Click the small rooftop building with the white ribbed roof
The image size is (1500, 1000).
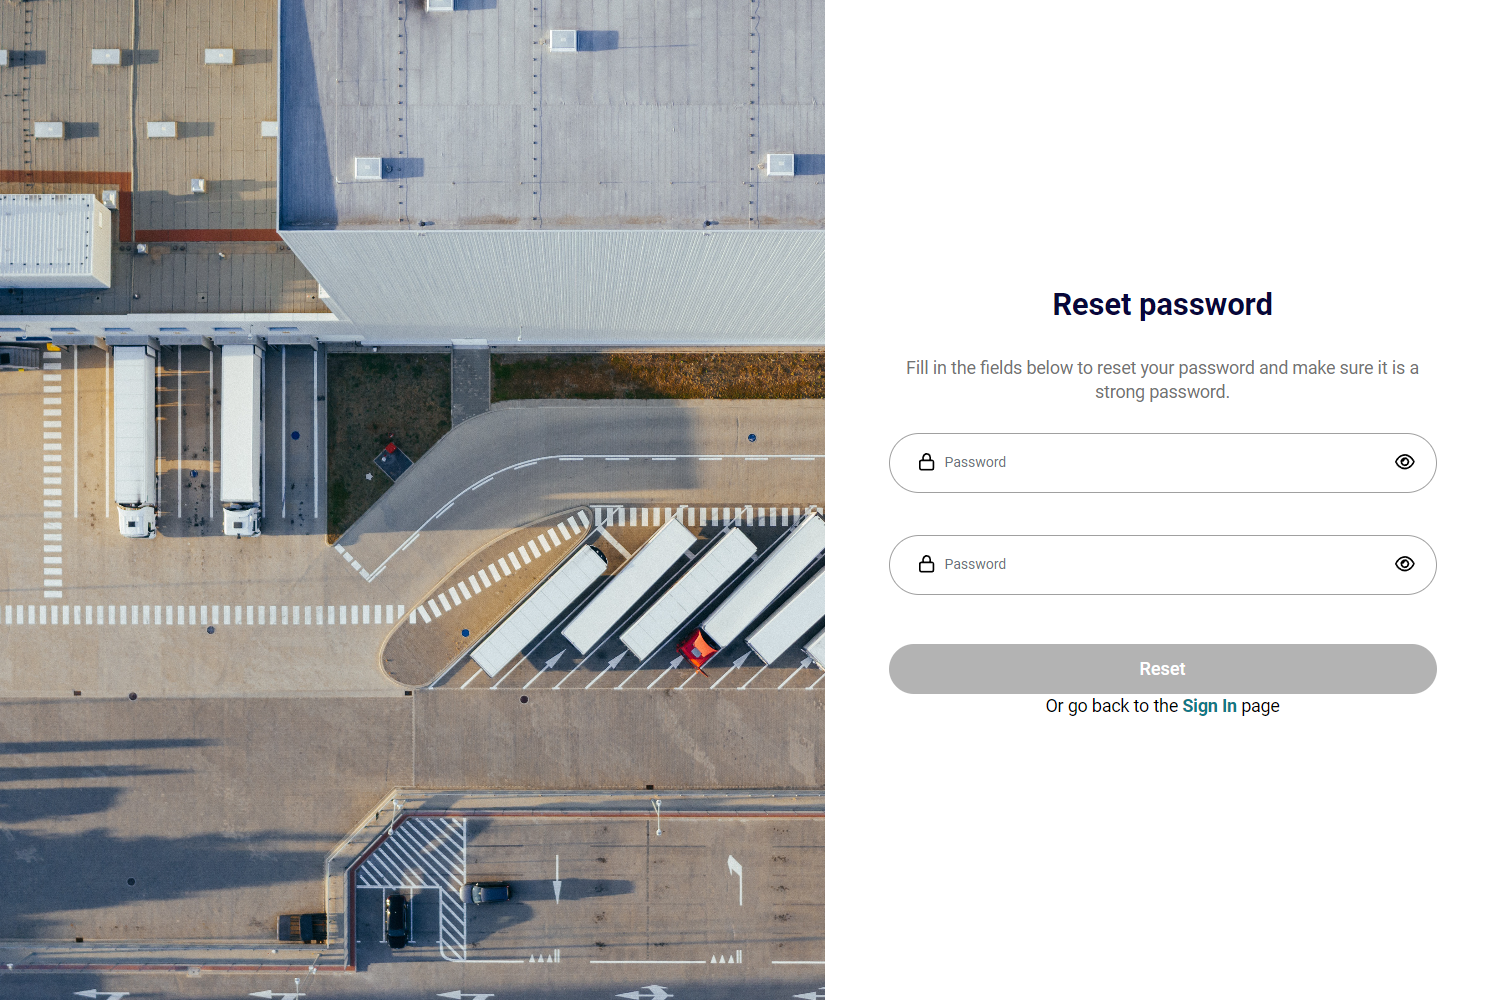tap(54, 240)
